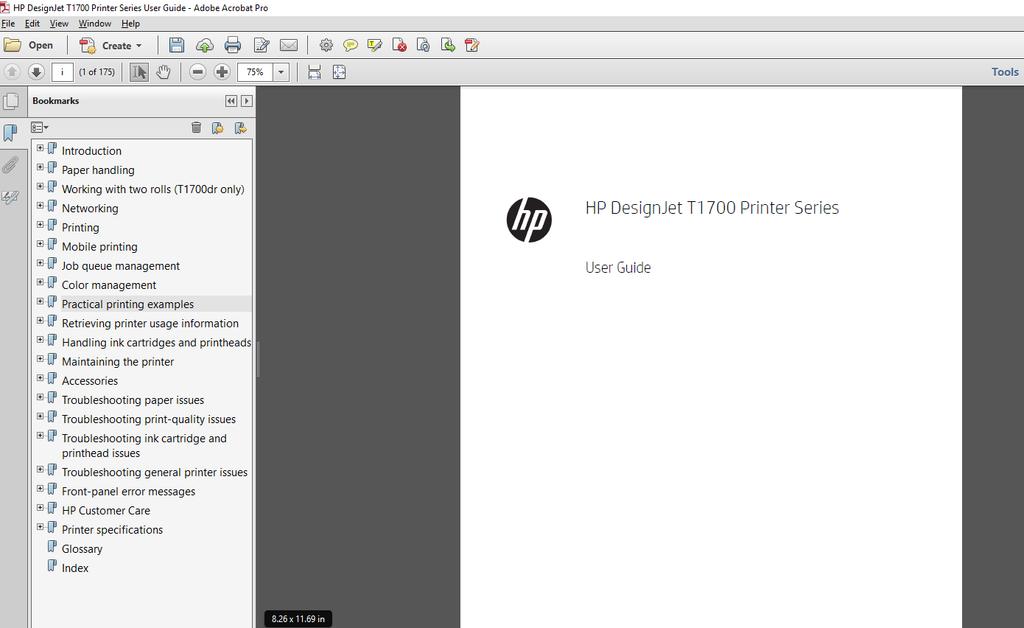Image resolution: width=1024 pixels, height=628 pixels.
Task: Activate the Select tool cursor icon
Action: pos(139,72)
